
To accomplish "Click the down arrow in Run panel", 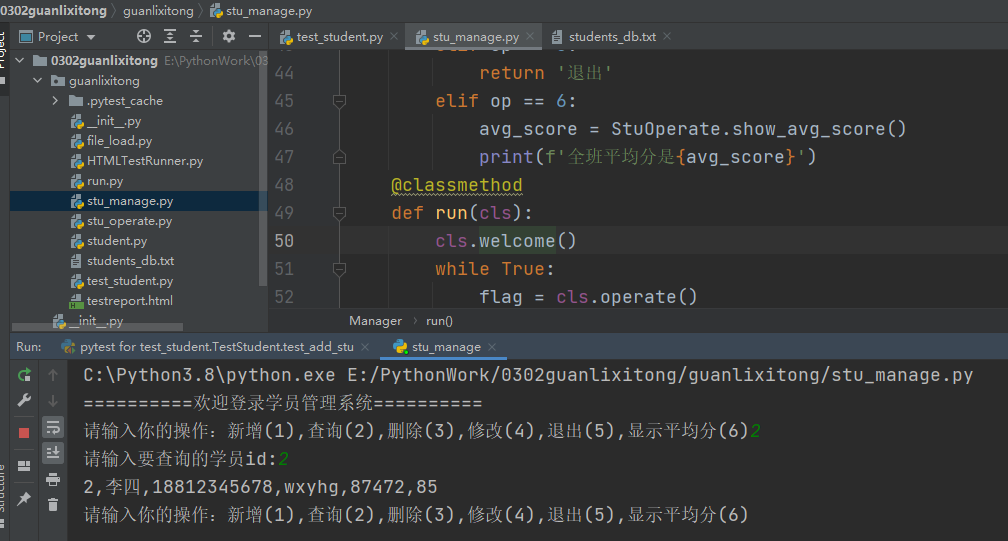I will tap(53, 401).
